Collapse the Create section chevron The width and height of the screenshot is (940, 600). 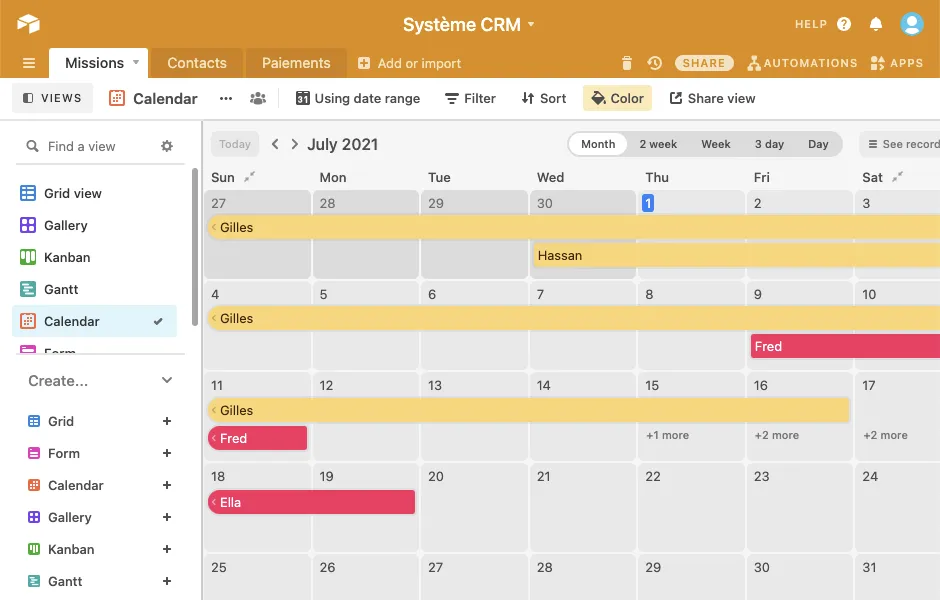pyautogui.click(x=167, y=380)
